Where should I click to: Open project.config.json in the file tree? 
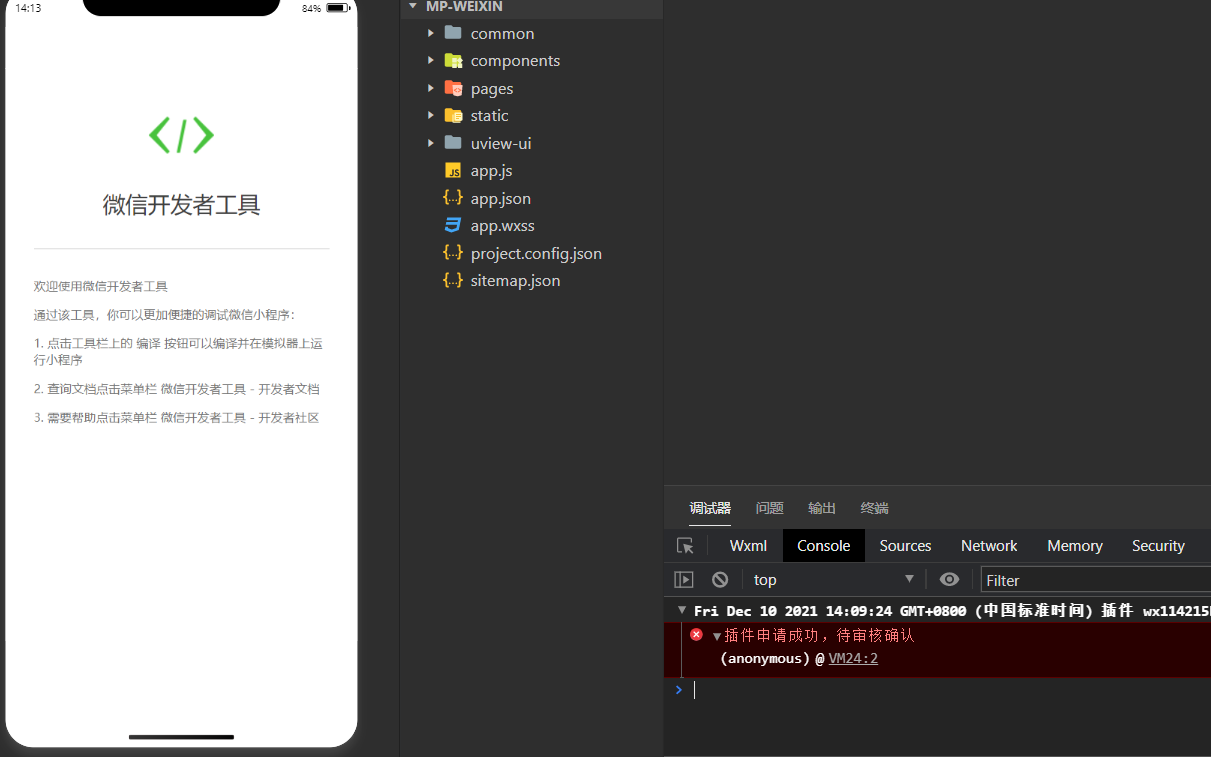(x=536, y=253)
